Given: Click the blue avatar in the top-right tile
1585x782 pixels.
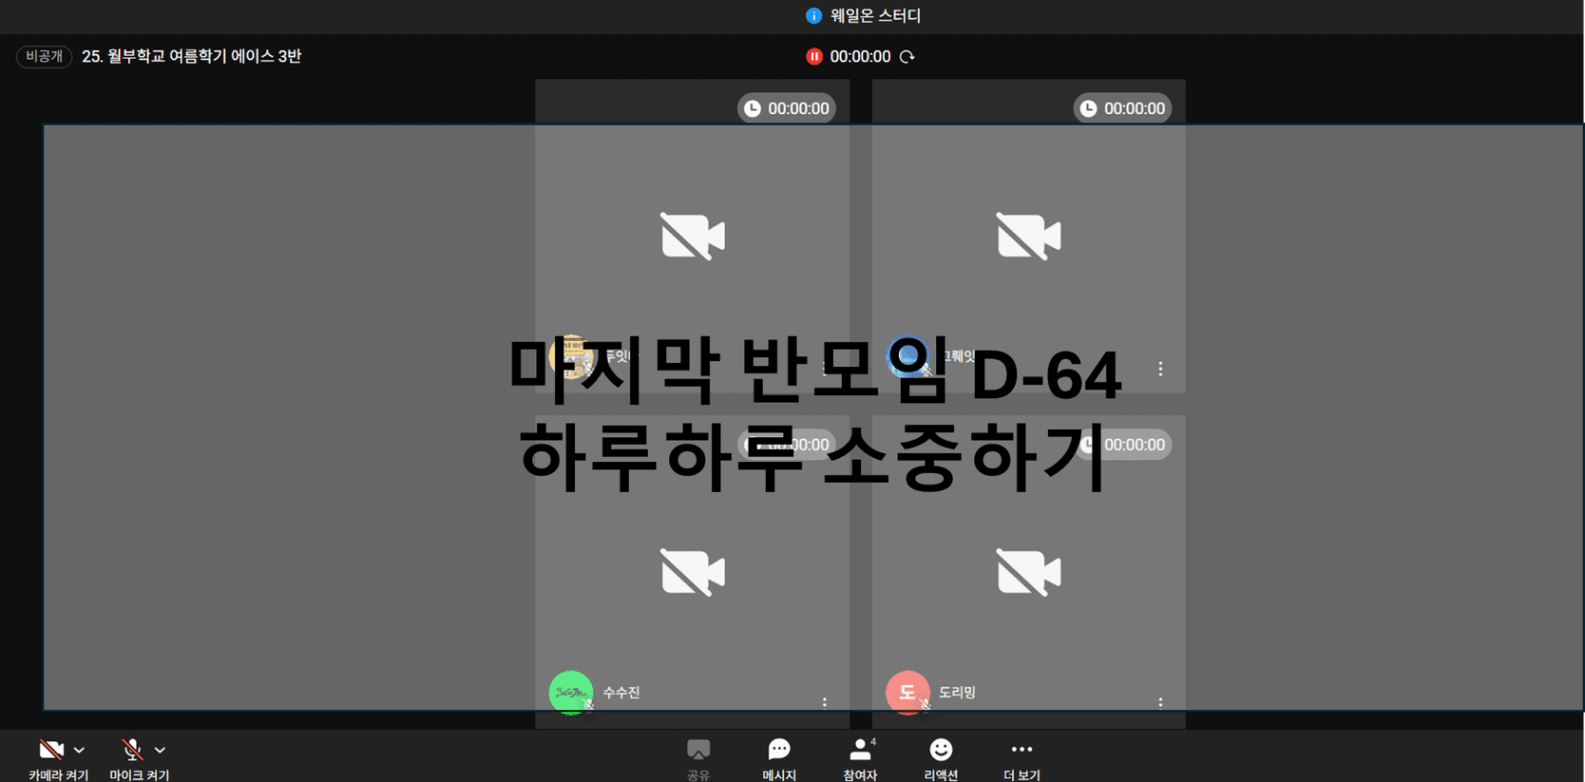Looking at the screenshot, I should [907, 356].
